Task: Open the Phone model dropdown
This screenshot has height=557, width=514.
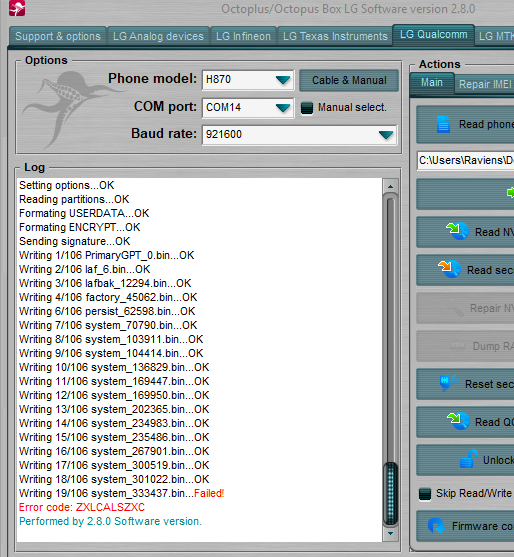Action: [283, 80]
